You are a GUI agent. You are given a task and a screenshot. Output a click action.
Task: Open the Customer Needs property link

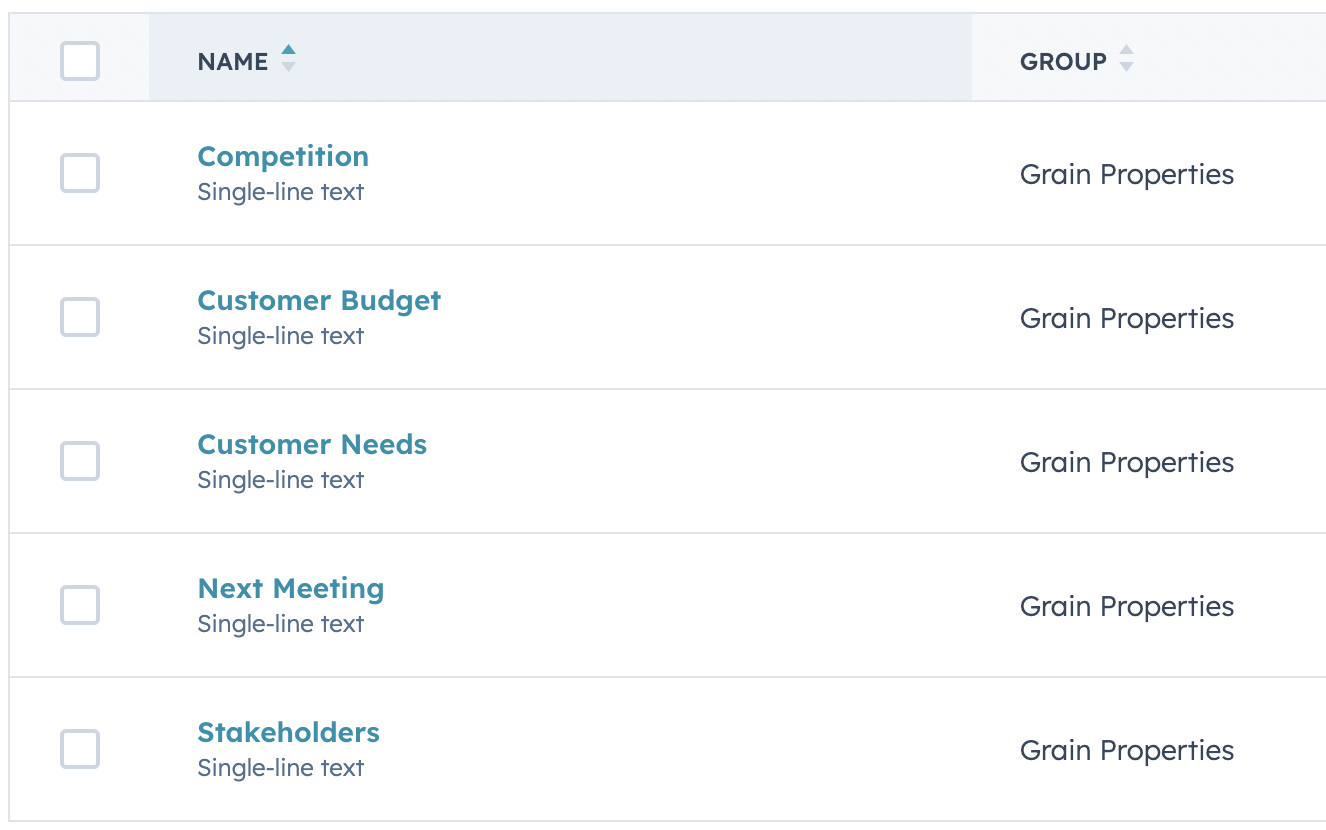point(312,444)
